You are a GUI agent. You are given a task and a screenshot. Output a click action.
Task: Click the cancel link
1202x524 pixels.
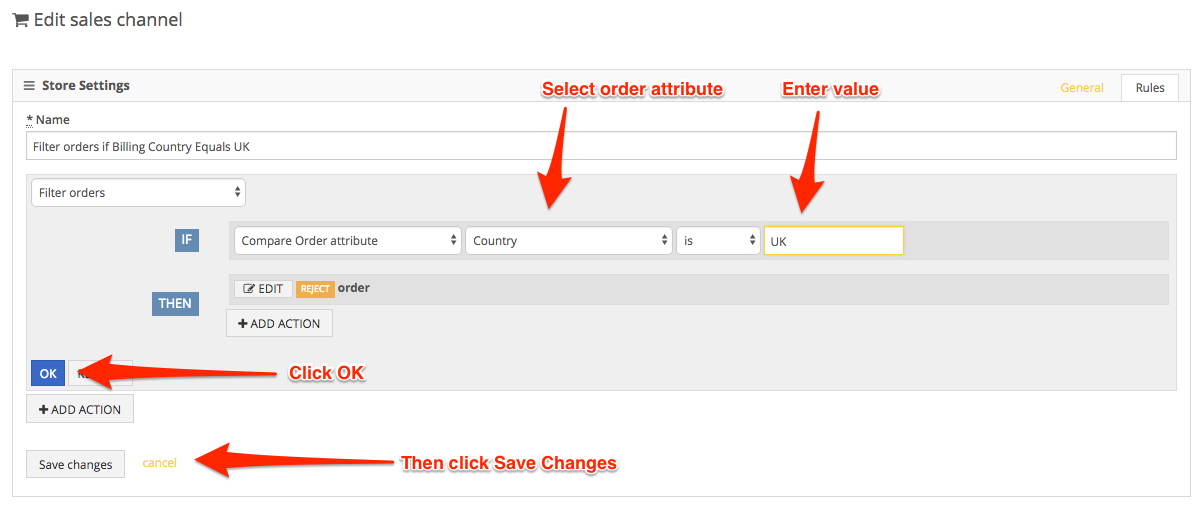point(159,463)
